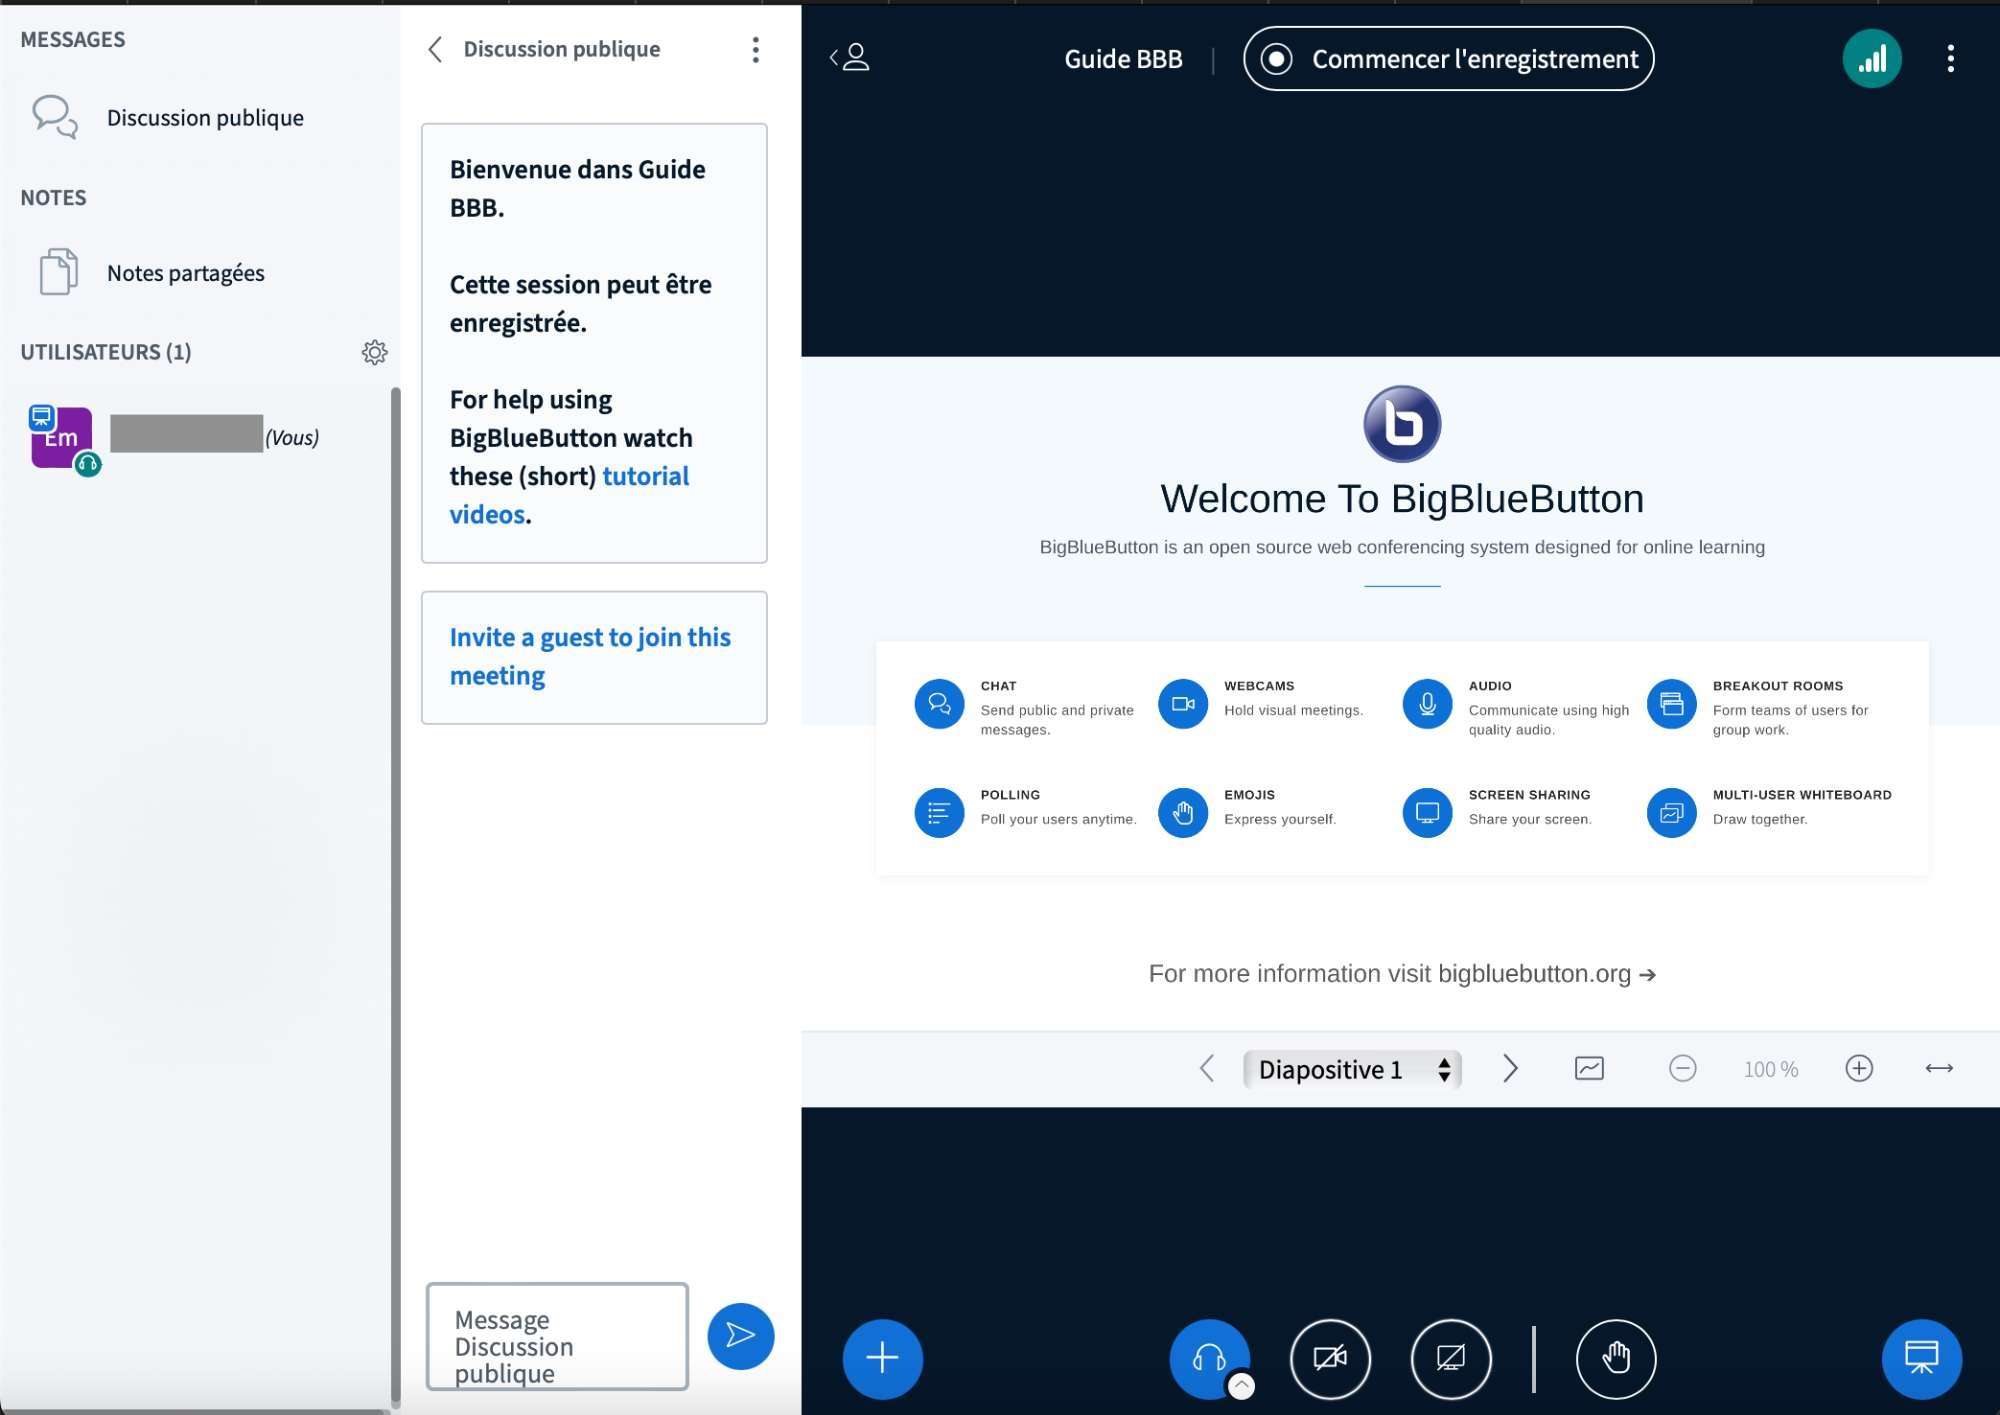Open the Diapositive 1 slide selector
The image size is (2000, 1415).
[1352, 1069]
